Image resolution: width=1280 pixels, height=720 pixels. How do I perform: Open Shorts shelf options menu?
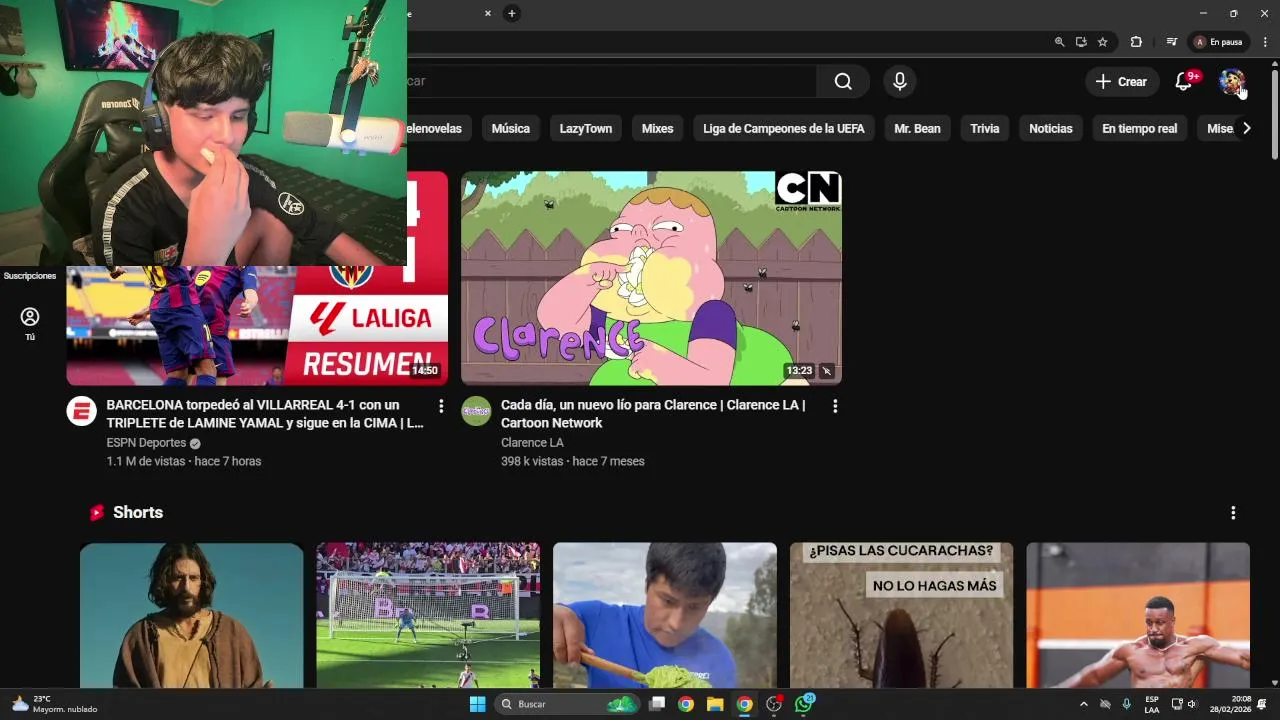[1233, 513]
